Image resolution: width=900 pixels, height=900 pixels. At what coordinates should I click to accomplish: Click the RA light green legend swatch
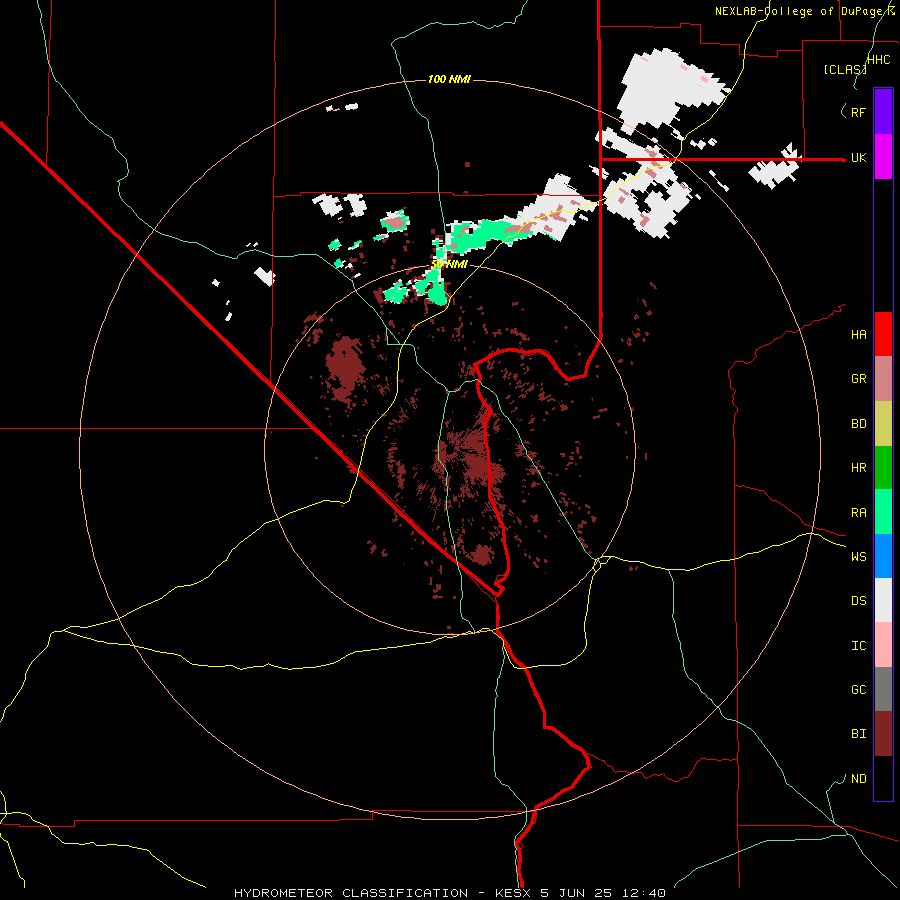click(883, 512)
